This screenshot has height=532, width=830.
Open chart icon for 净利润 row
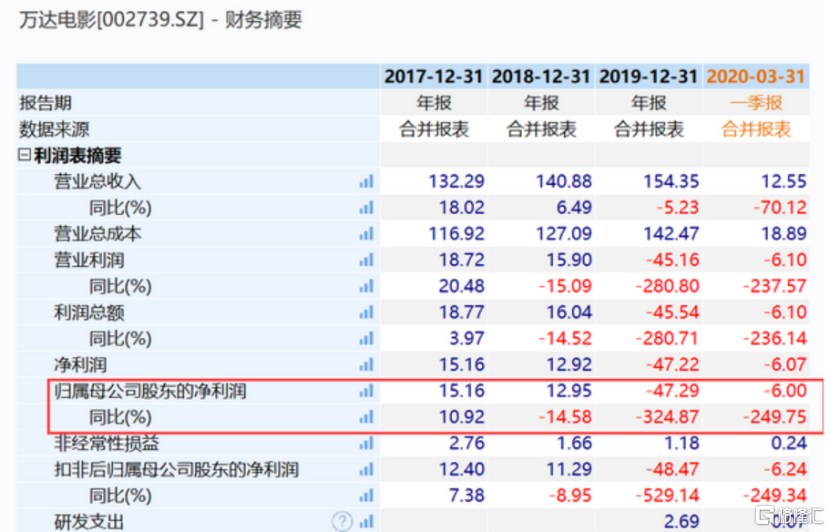pos(366,365)
